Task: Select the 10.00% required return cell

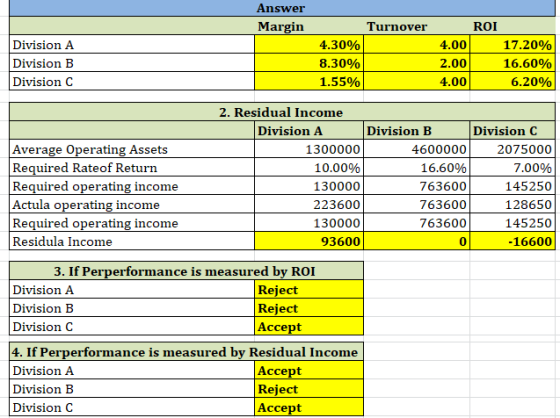Action: [309, 168]
